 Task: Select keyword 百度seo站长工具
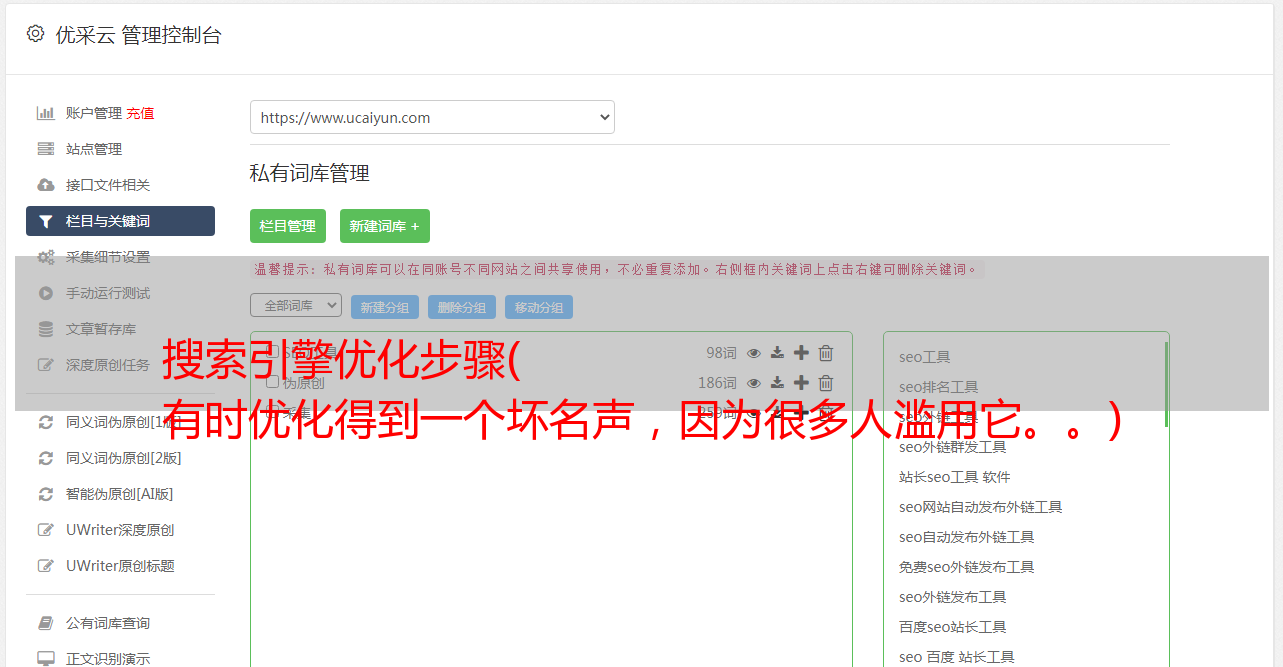[x=952, y=627]
